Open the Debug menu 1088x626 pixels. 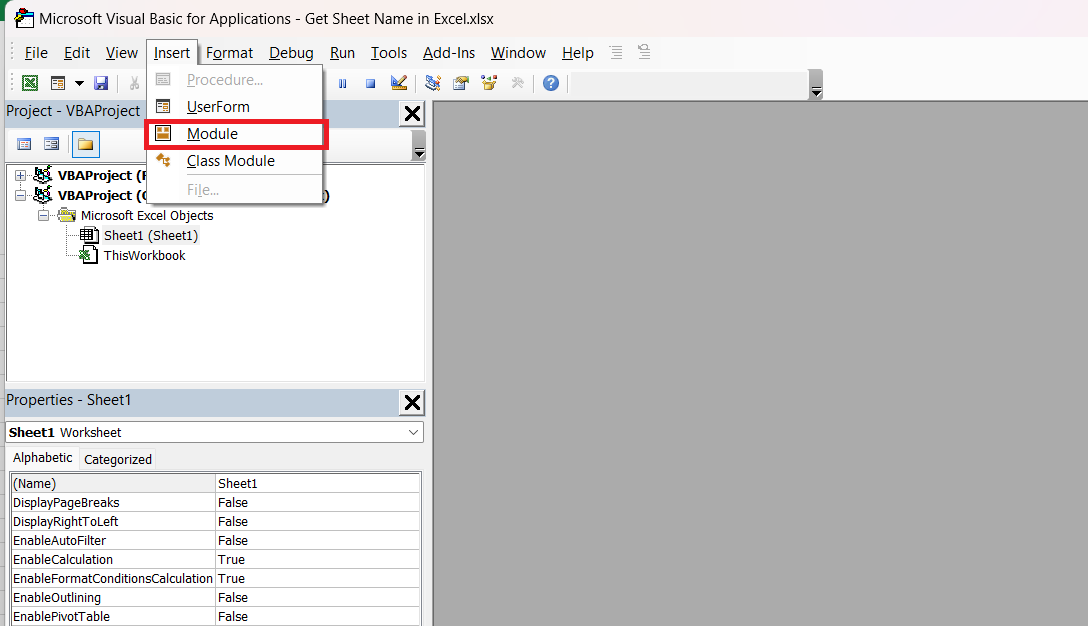point(291,53)
